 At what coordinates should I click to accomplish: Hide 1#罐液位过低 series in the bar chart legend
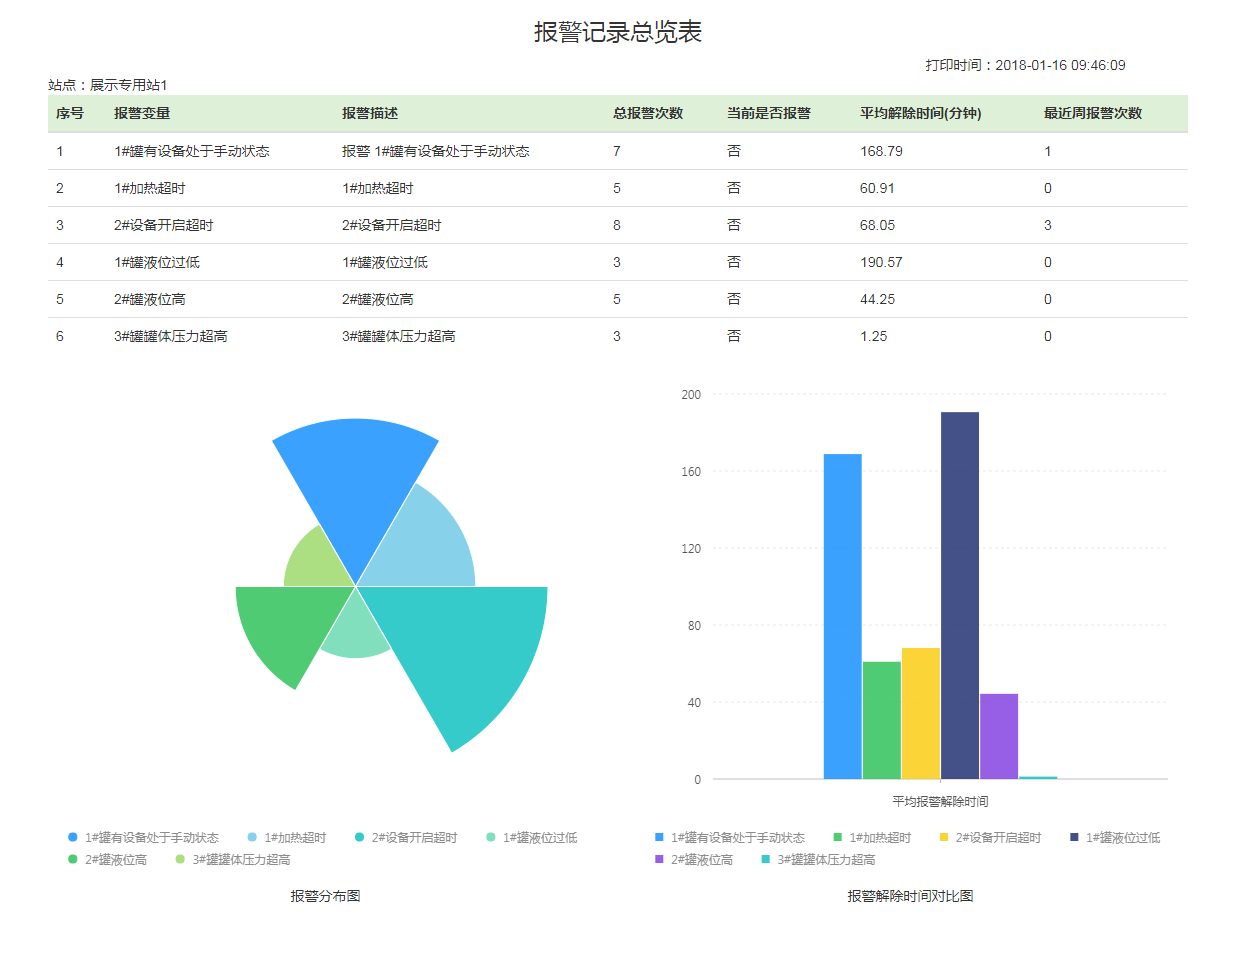[x=1122, y=838]
